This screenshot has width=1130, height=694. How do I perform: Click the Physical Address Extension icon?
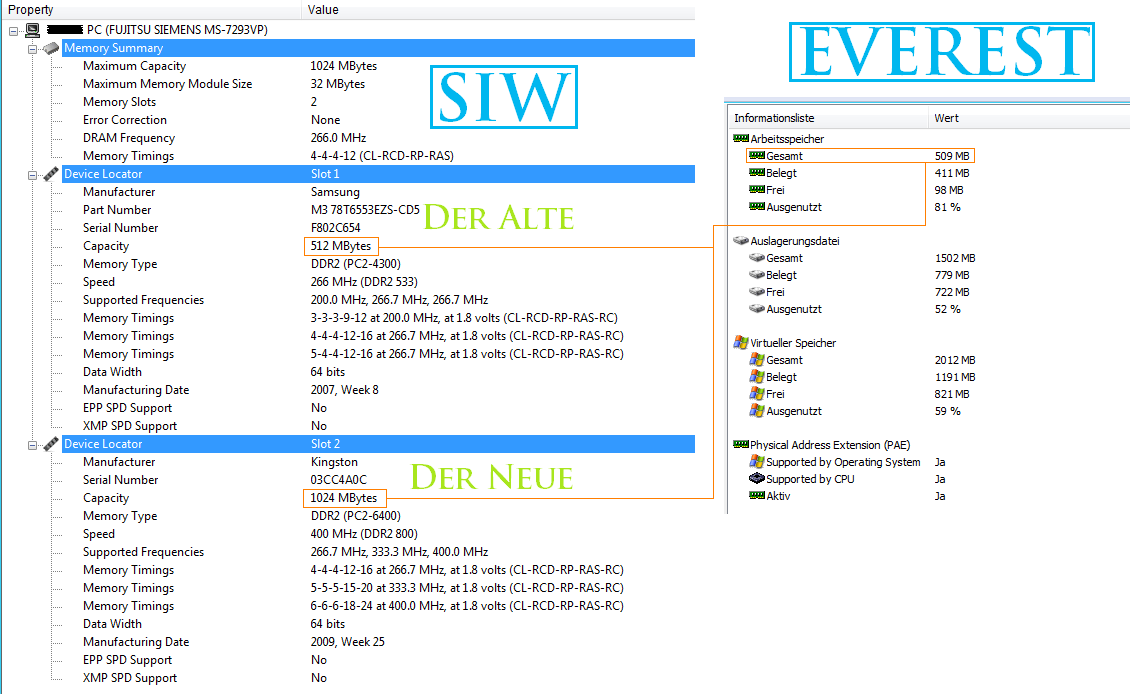[x=741, y=445]
